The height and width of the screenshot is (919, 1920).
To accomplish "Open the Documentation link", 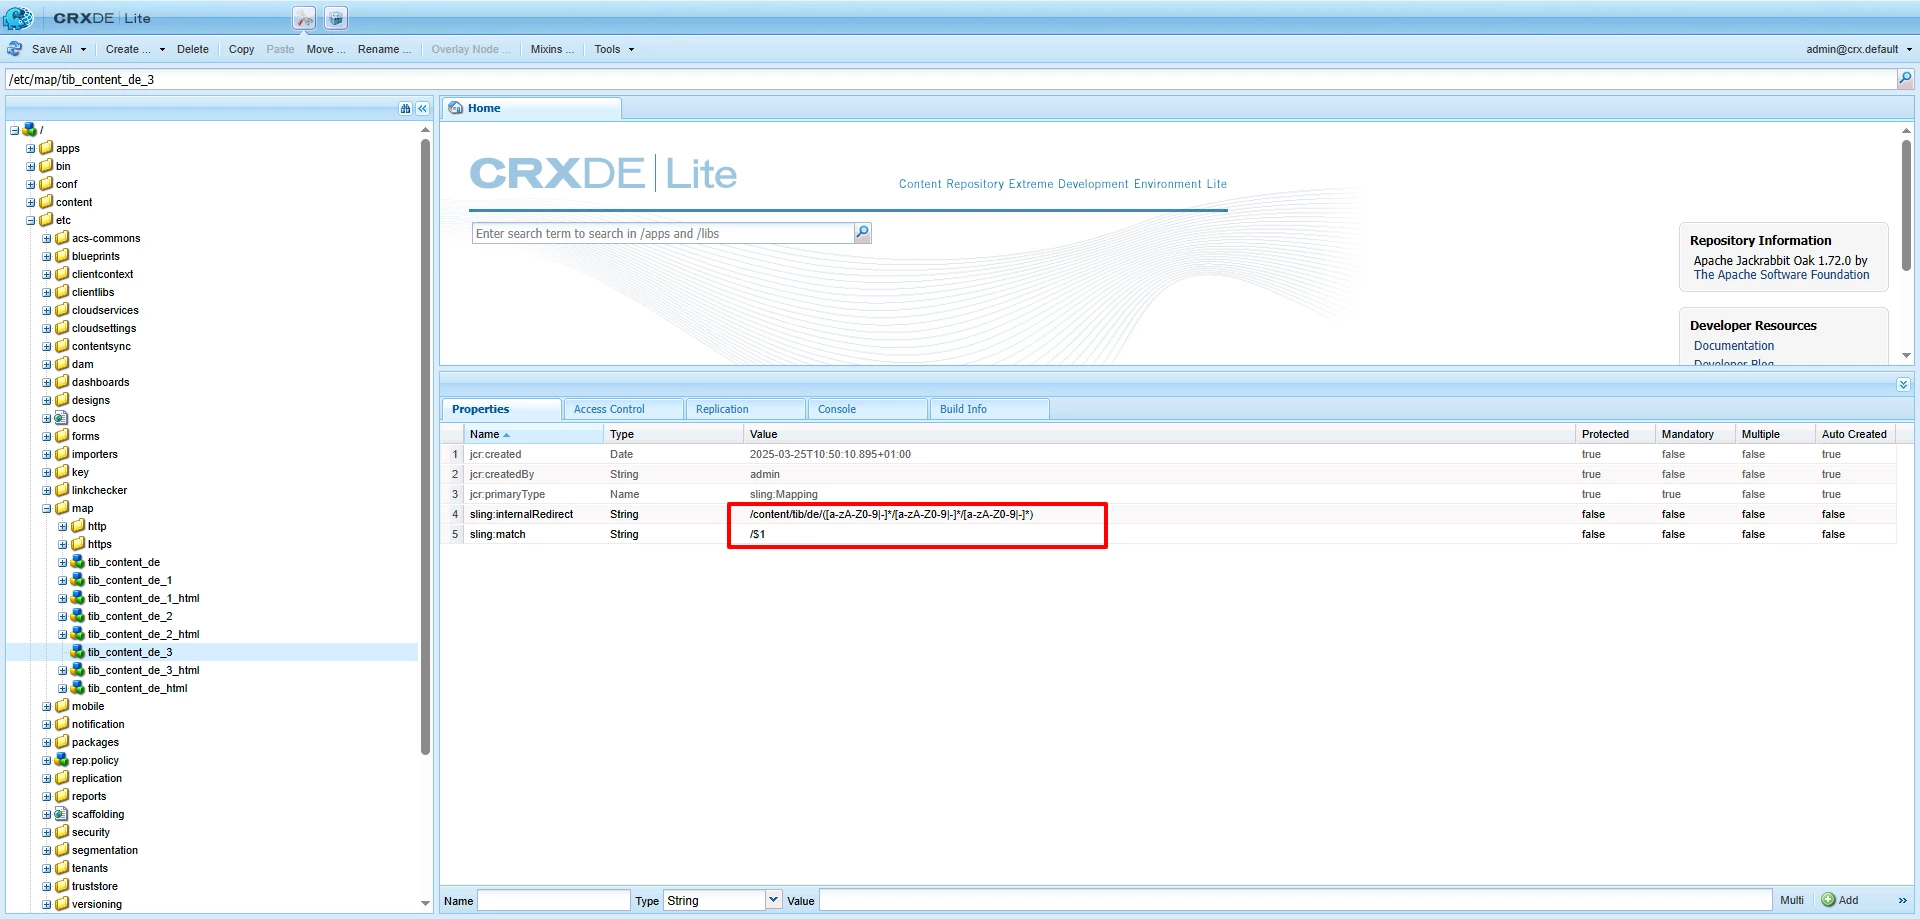I will [x=1734, y=346].
